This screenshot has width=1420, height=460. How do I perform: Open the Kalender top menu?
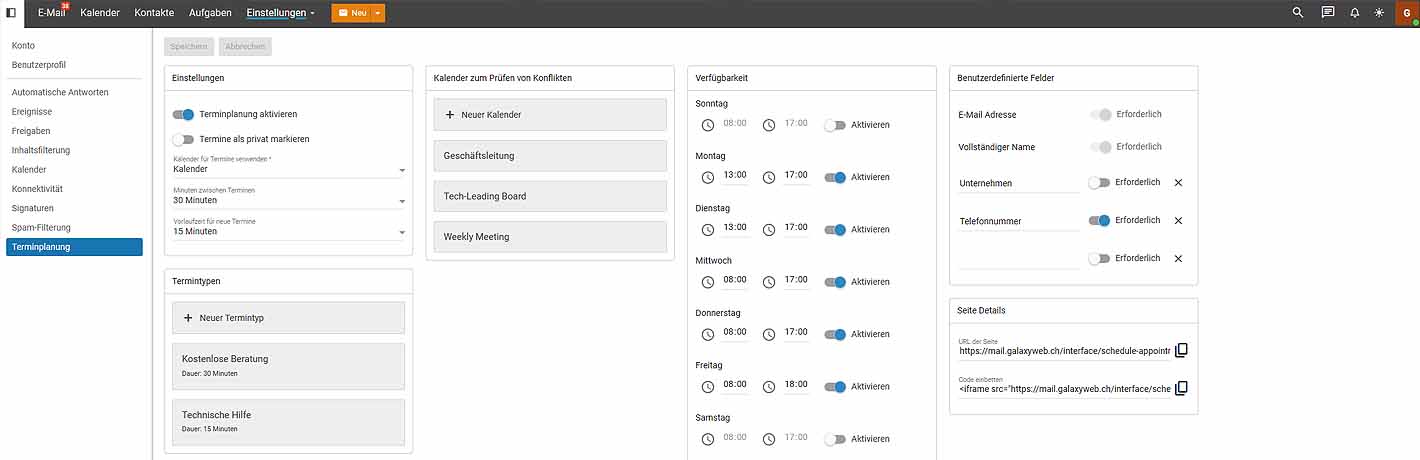[x=100, y=13]
